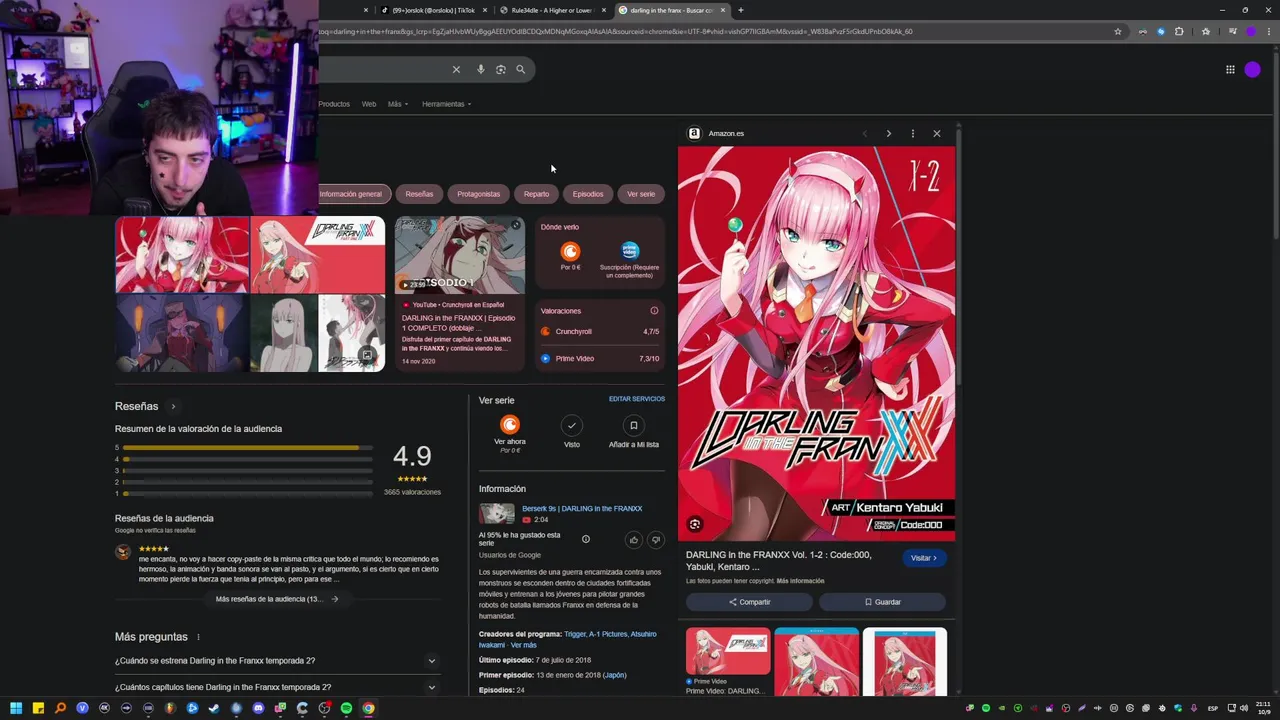Click the magnifier search button
Image resolution: width=1280 pixels, height=720 pixels.
(x=520, y=69)
